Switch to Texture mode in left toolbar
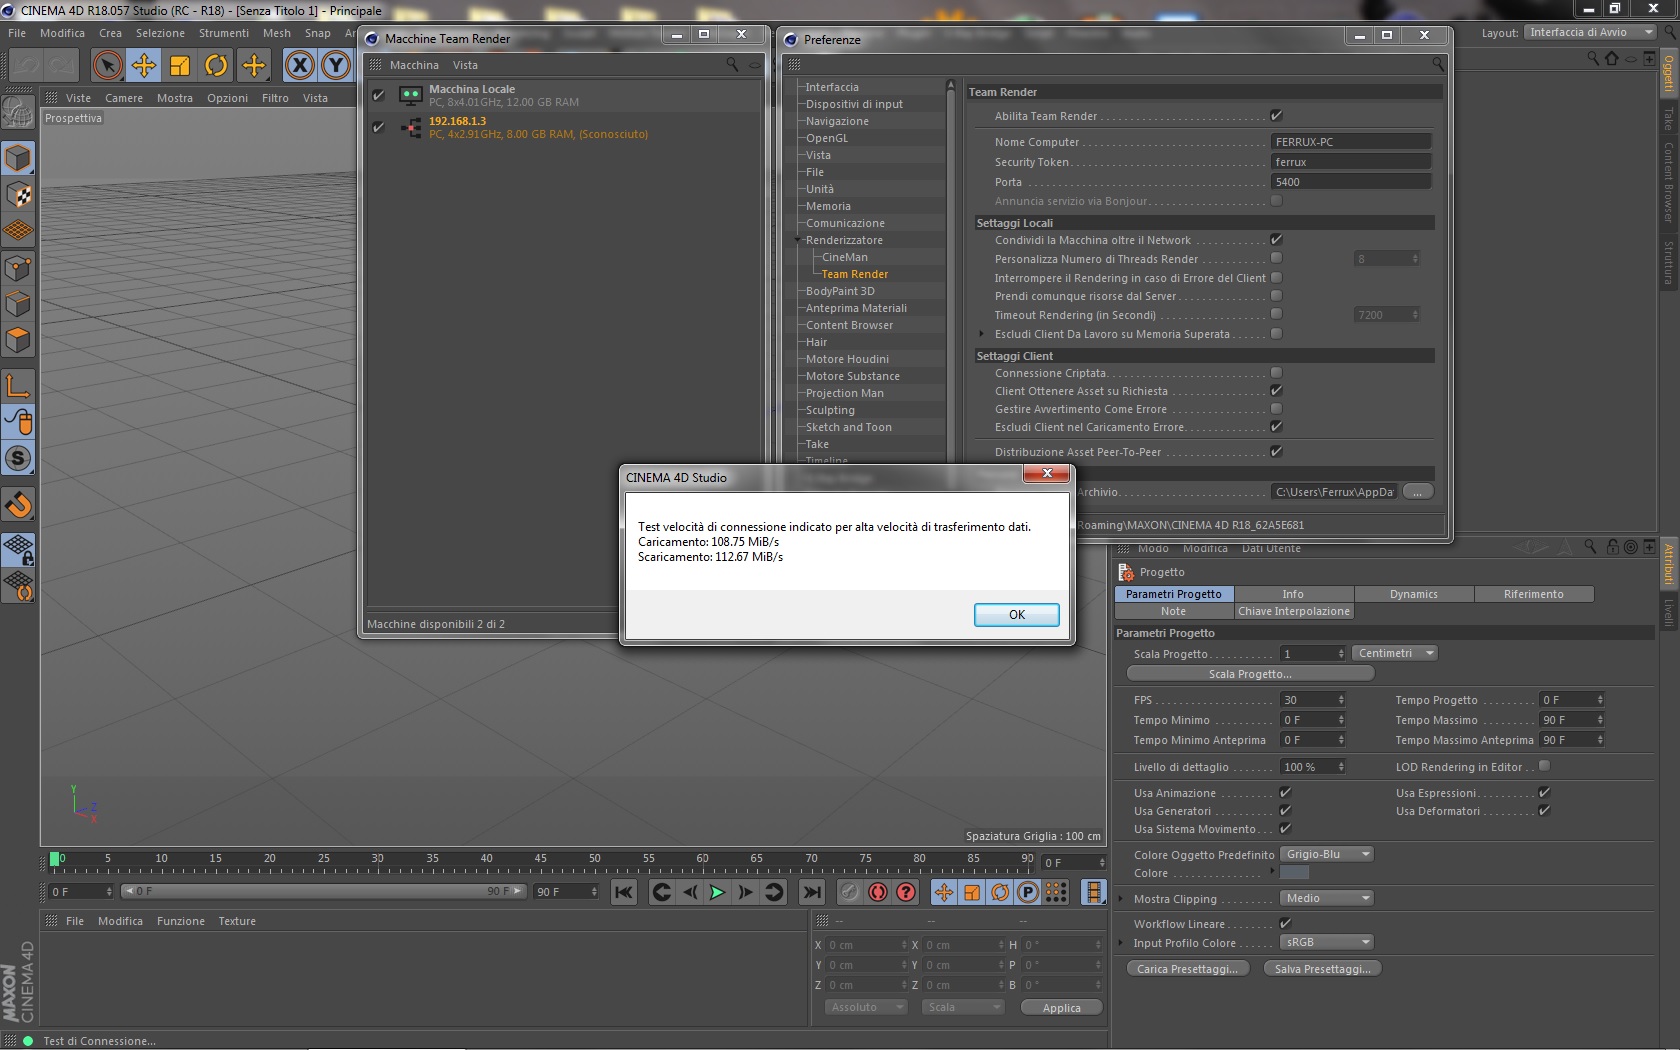The height and width of the screenshot is (1050, 1680). [x=18, y=195]
